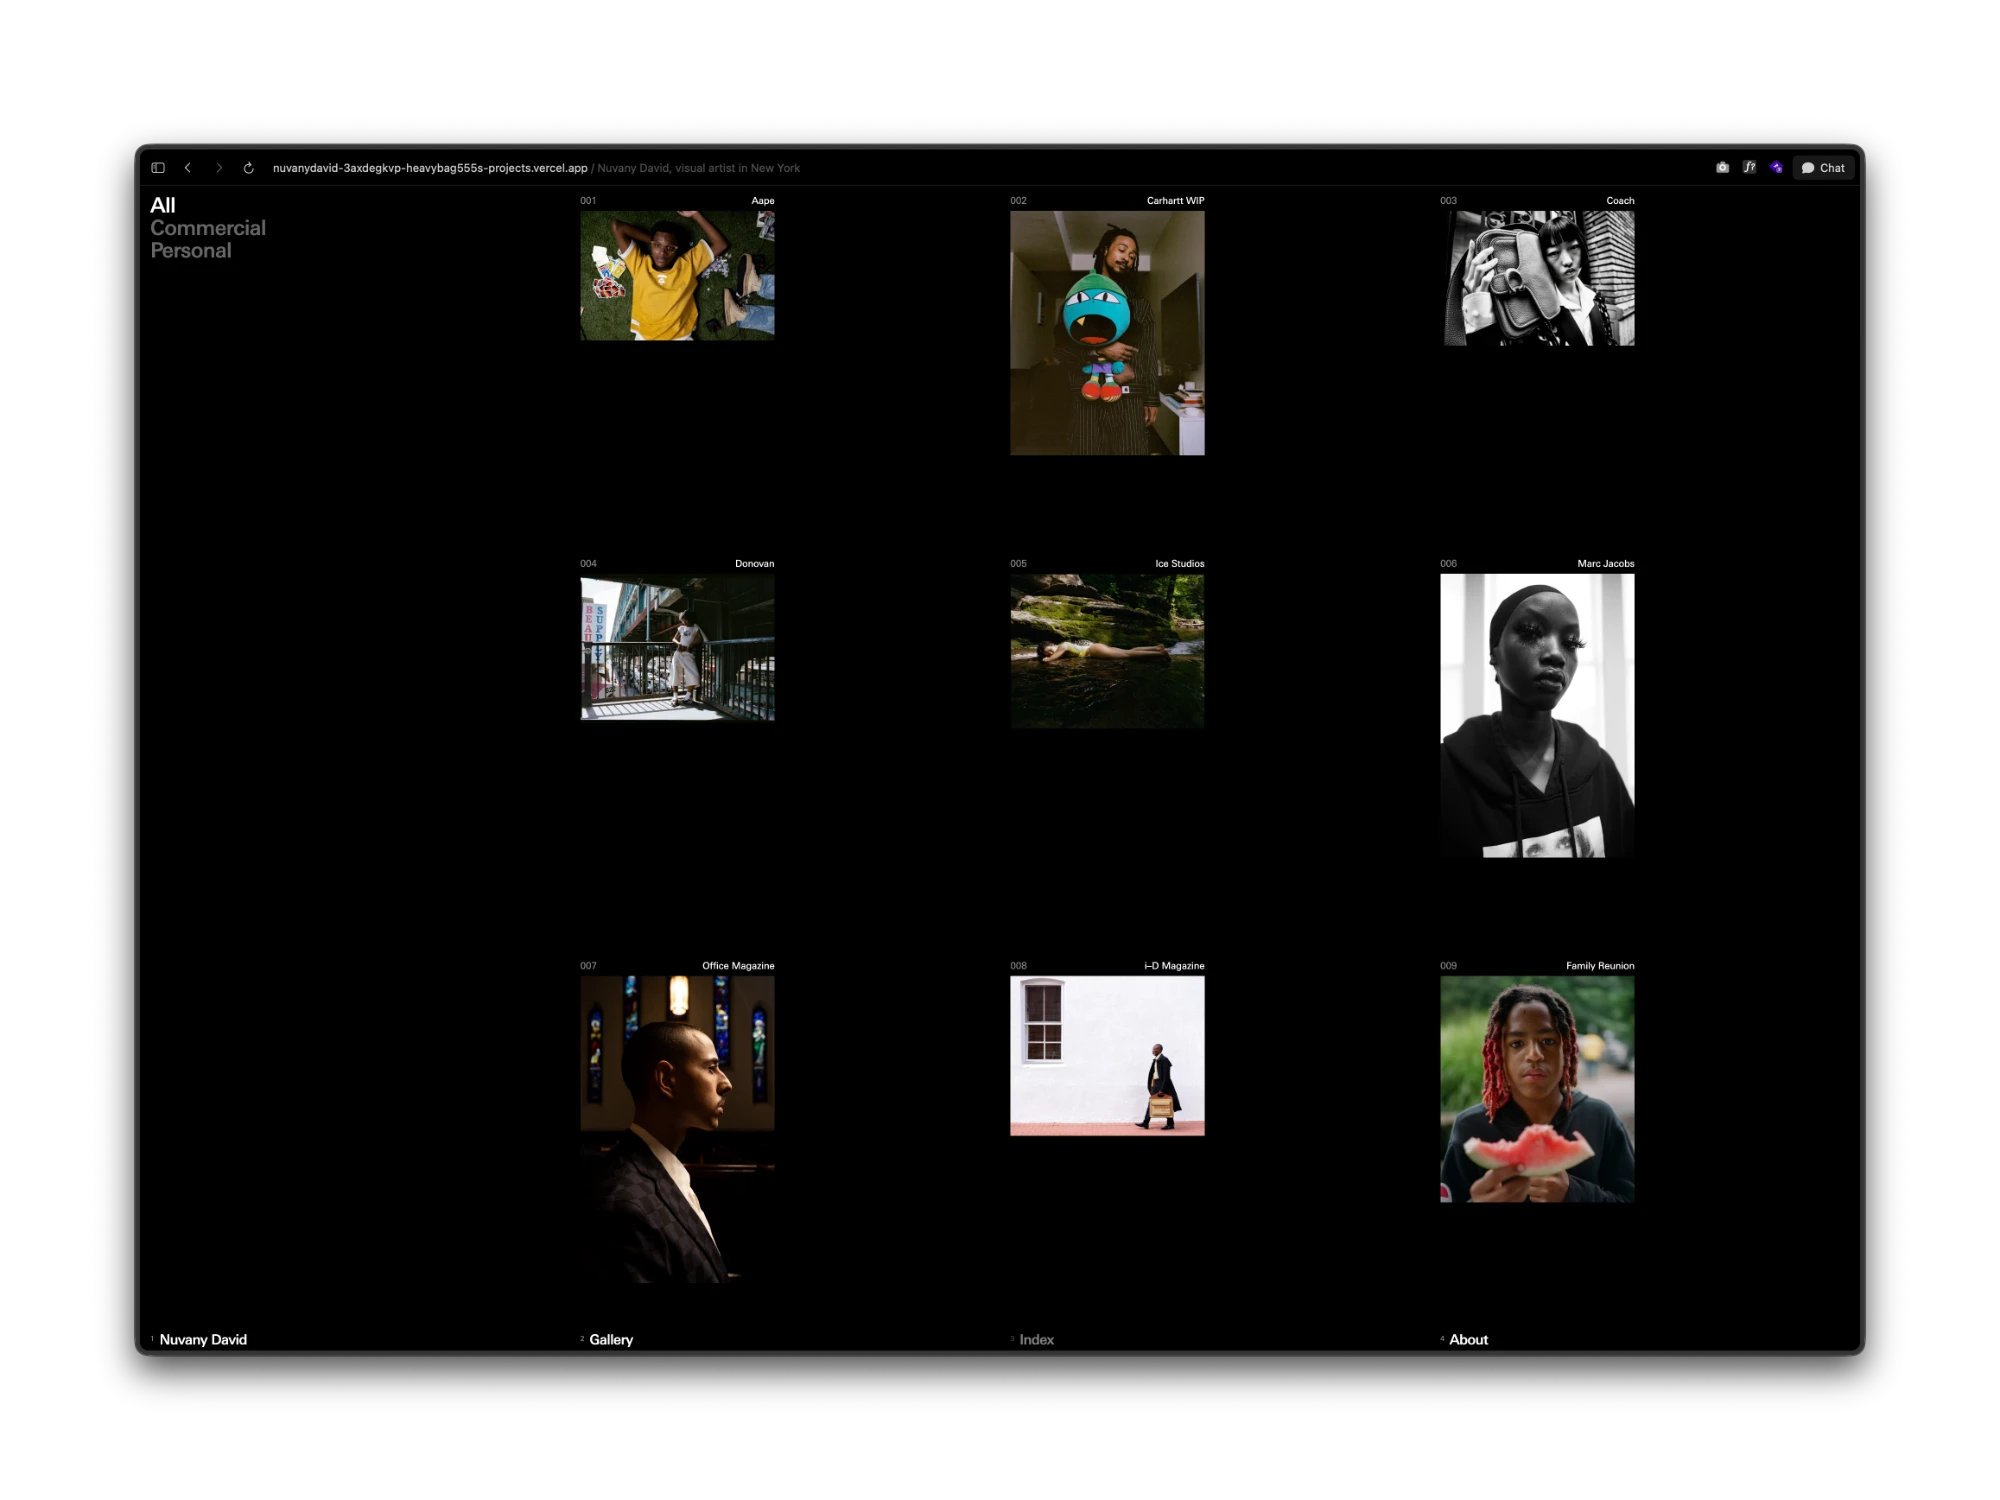Click page title 'Nuvany David, visual artist in New York'
Screen dimensions: 2000x1500
pos(698,168)
